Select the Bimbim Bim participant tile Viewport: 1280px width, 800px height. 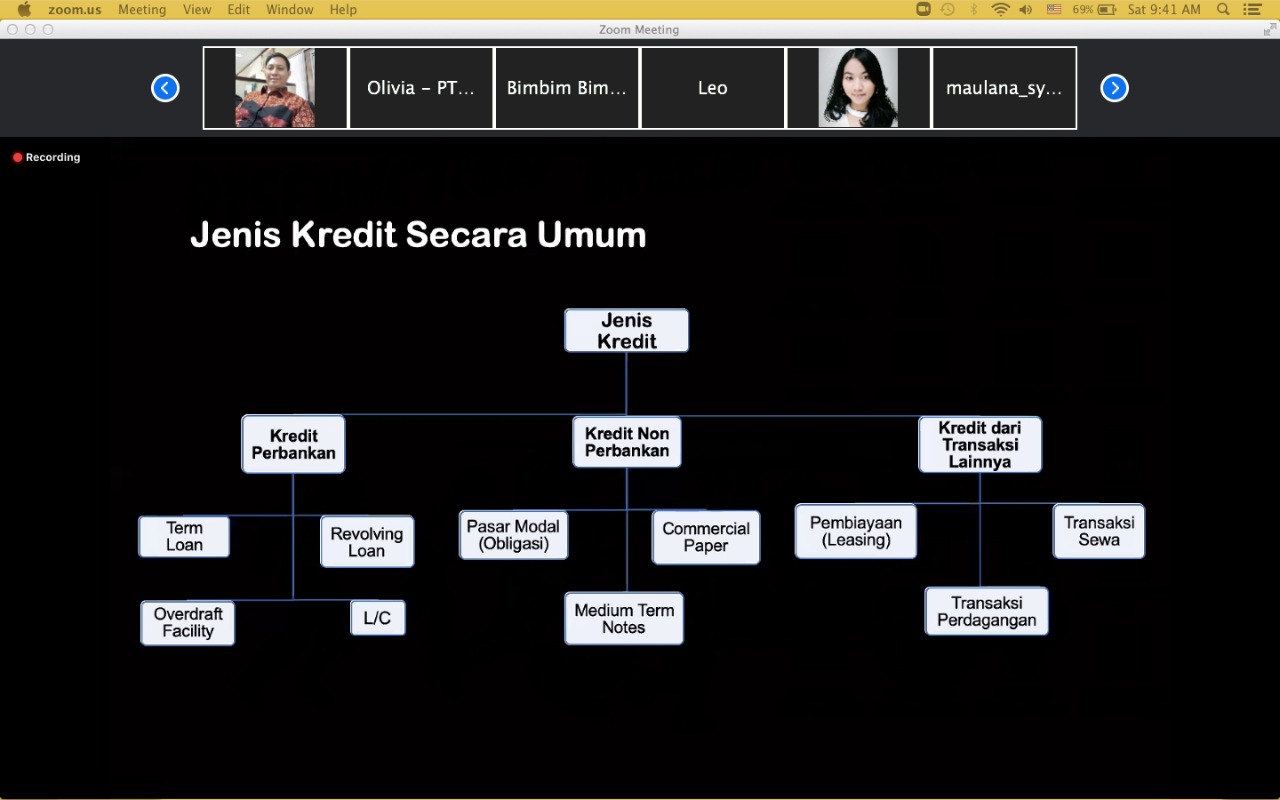567,88
